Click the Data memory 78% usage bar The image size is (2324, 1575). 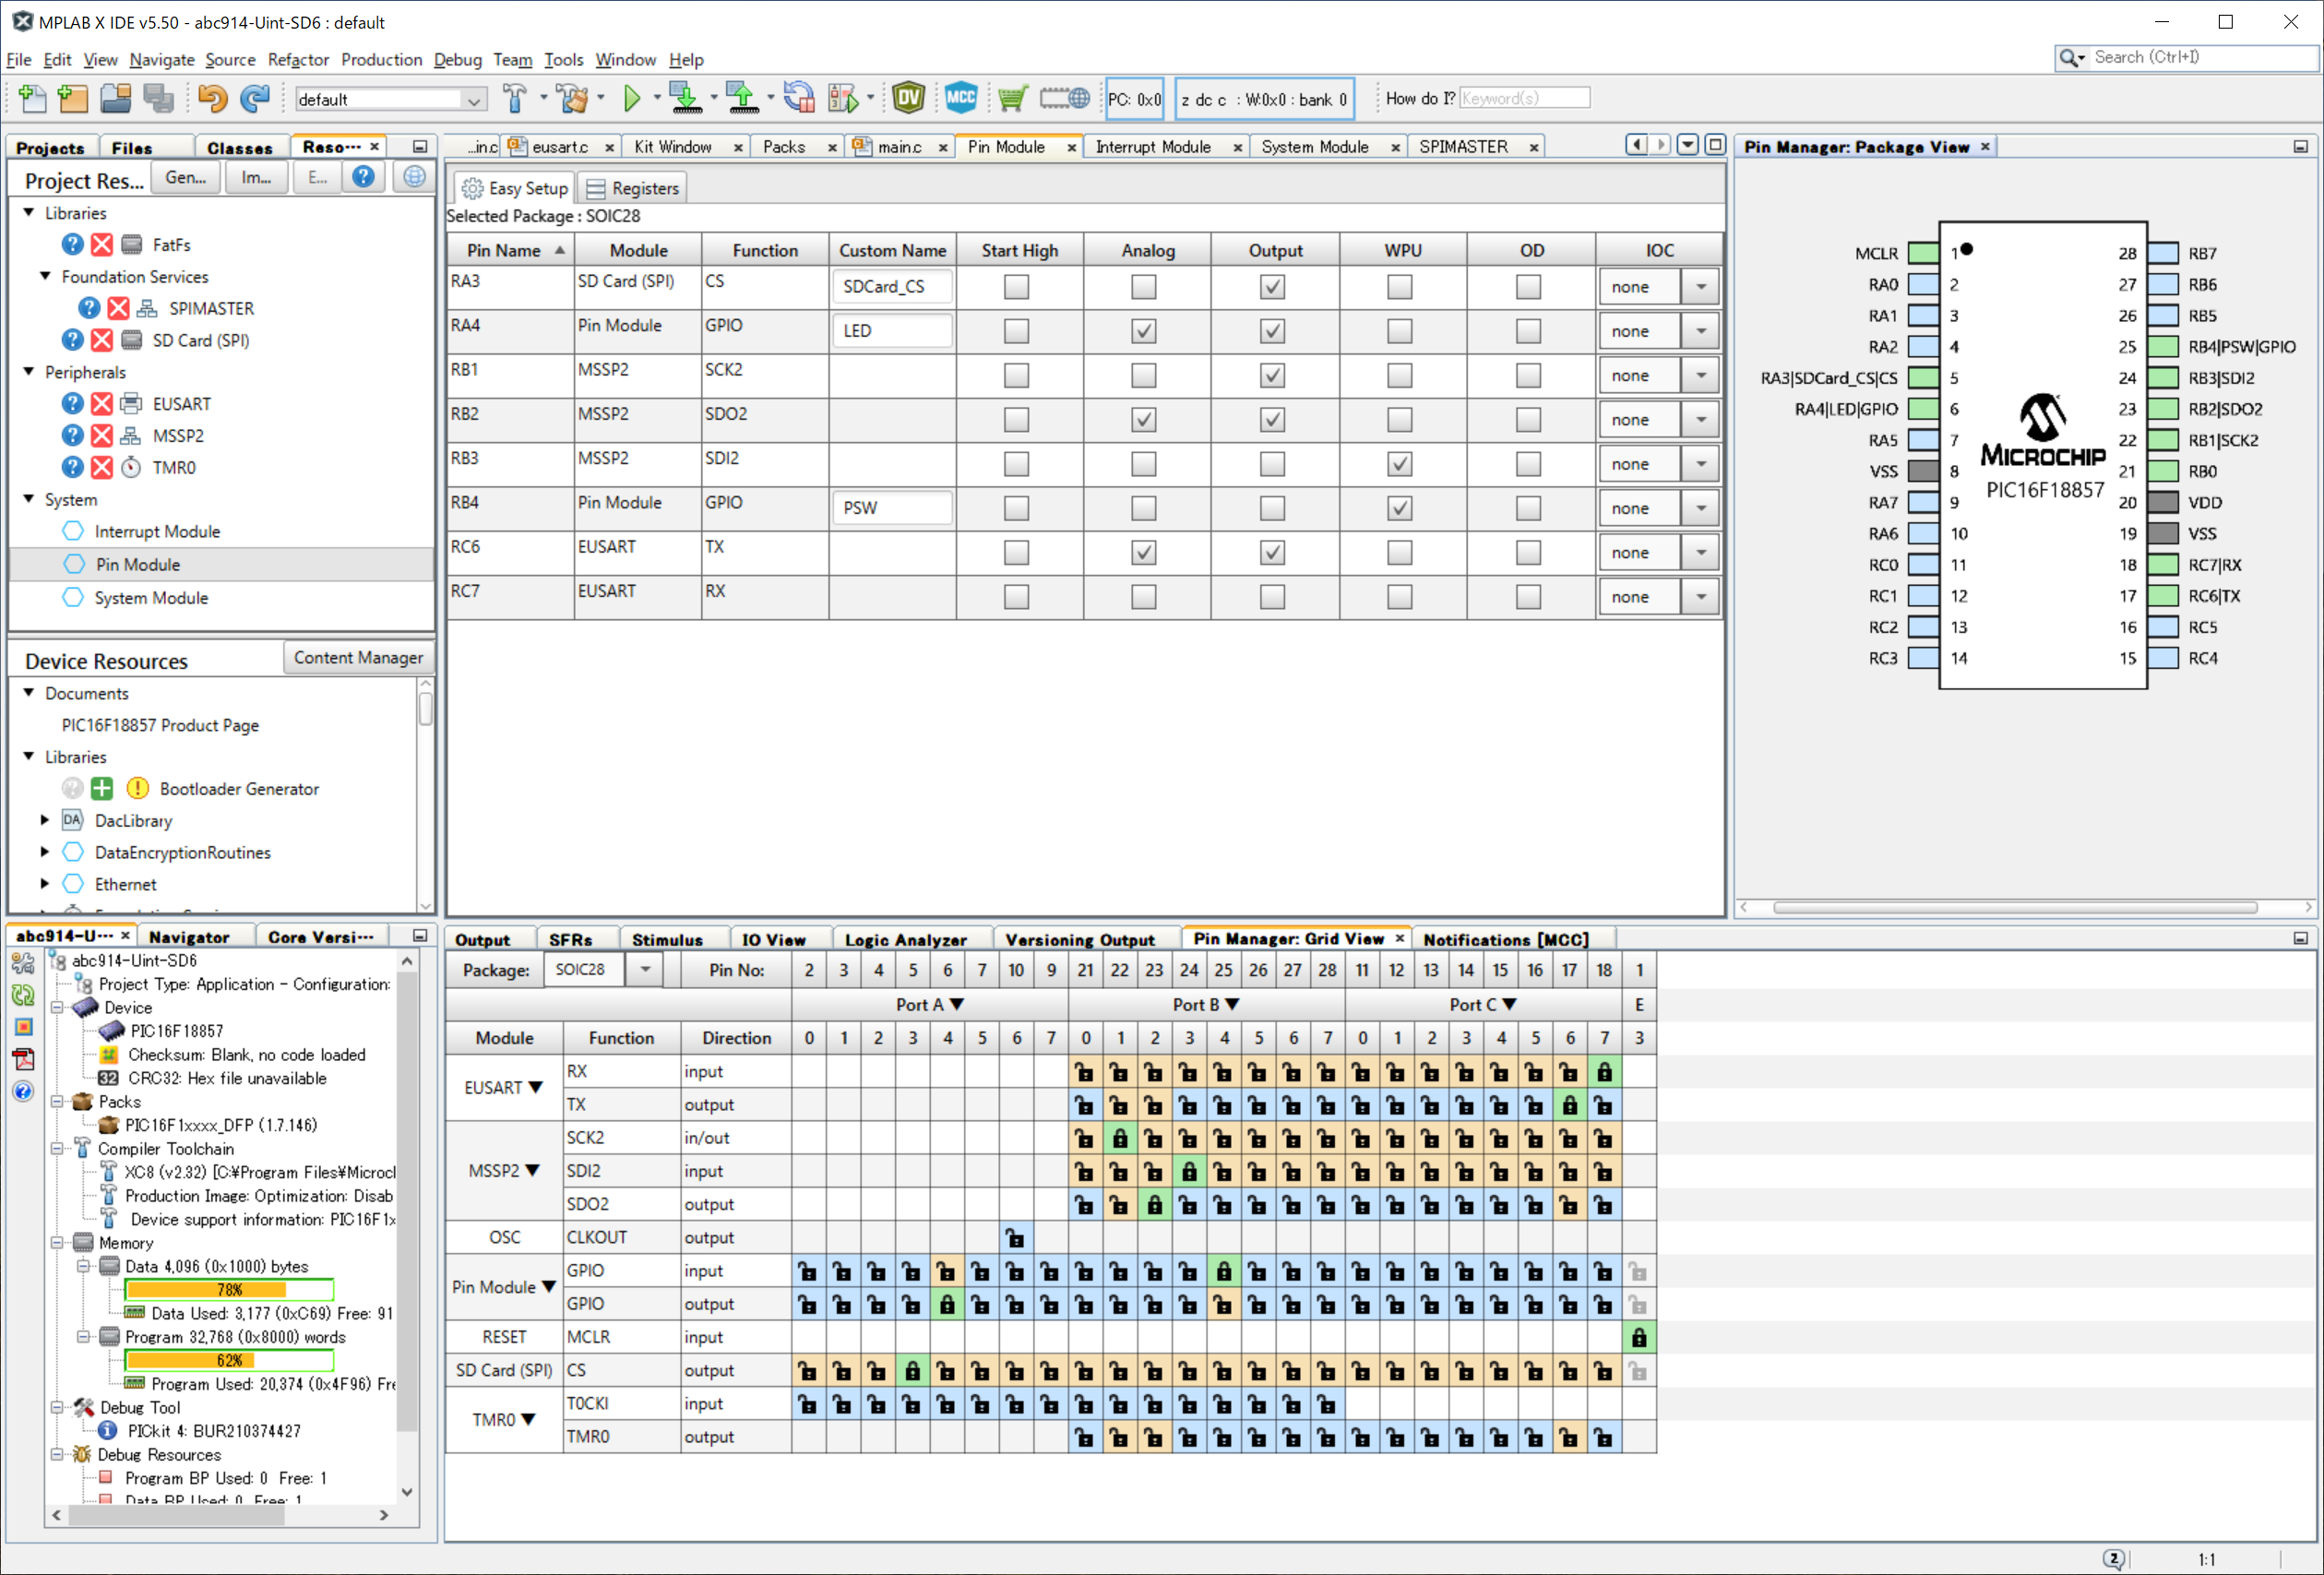pyautogui.click(x=229, y=1290)
